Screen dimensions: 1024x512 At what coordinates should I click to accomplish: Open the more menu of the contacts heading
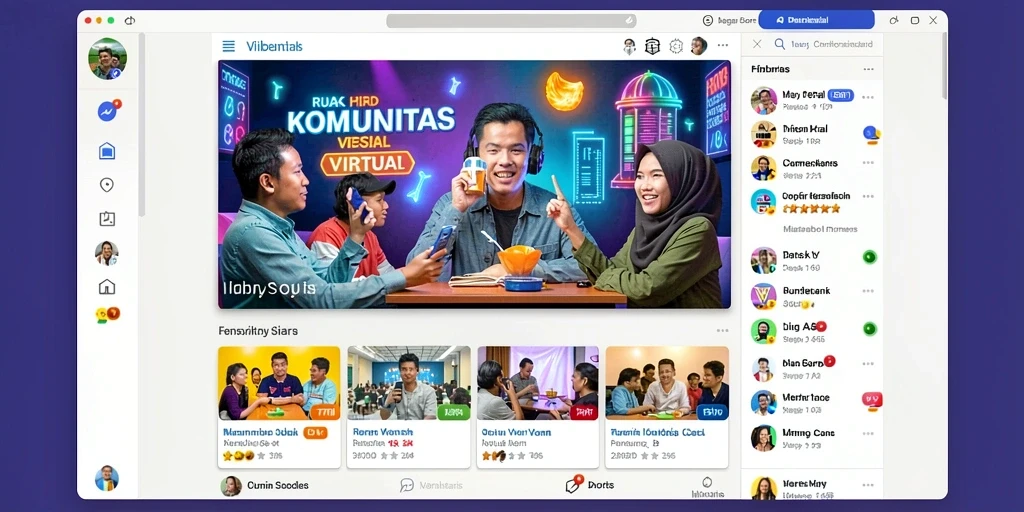pyautogui.click(x=868, y=69)
